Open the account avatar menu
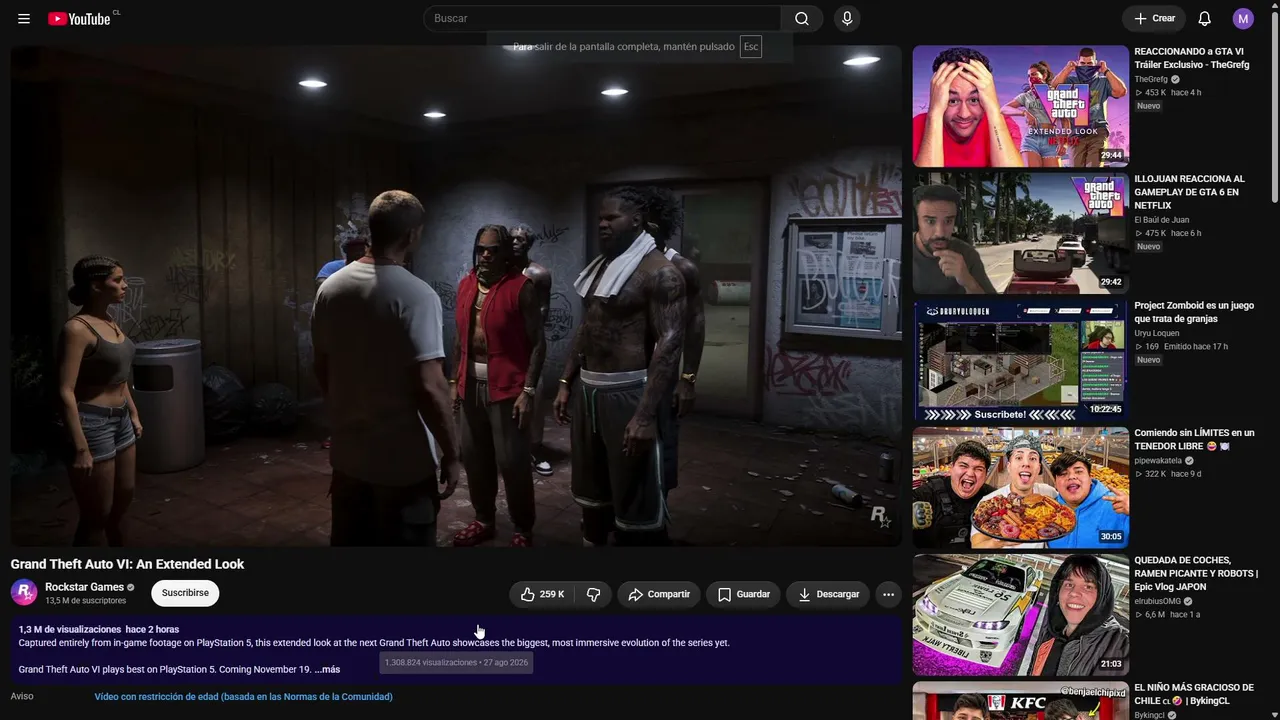The image size is (1280, 720). pyautogui.click(x=1243, y=19)
